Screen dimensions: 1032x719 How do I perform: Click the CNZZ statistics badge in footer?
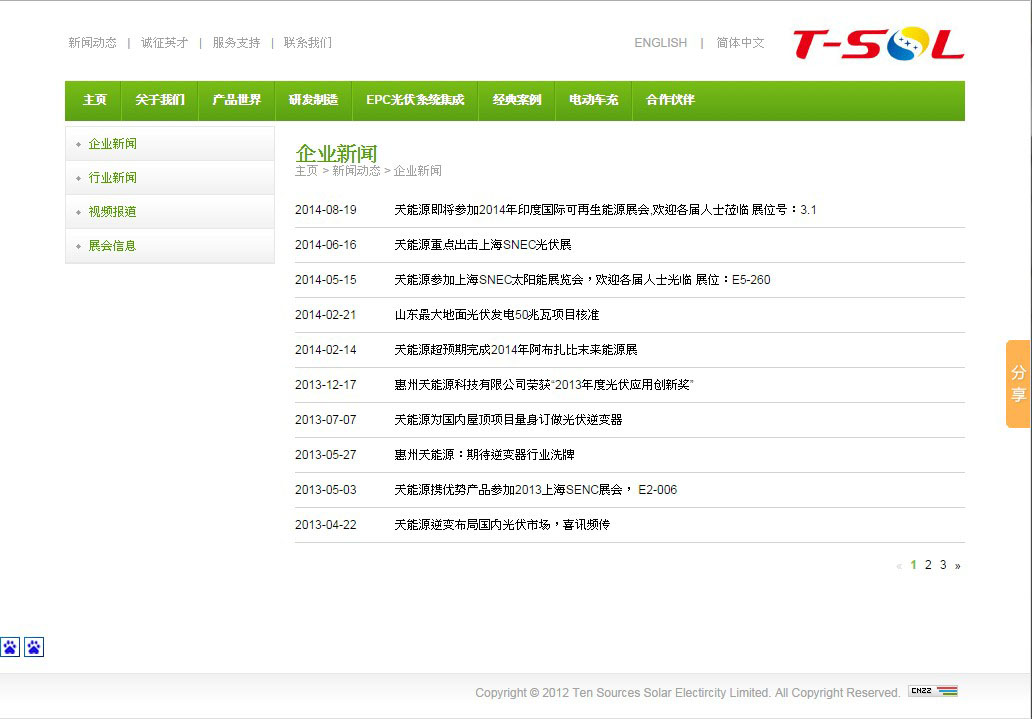coord(932,691)
